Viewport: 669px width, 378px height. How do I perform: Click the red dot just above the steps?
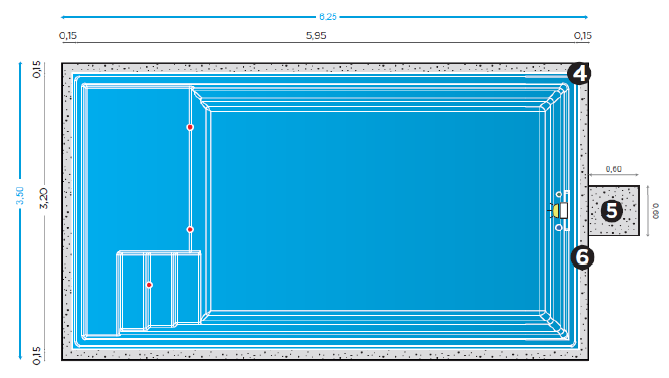click(x=190, y=230)
